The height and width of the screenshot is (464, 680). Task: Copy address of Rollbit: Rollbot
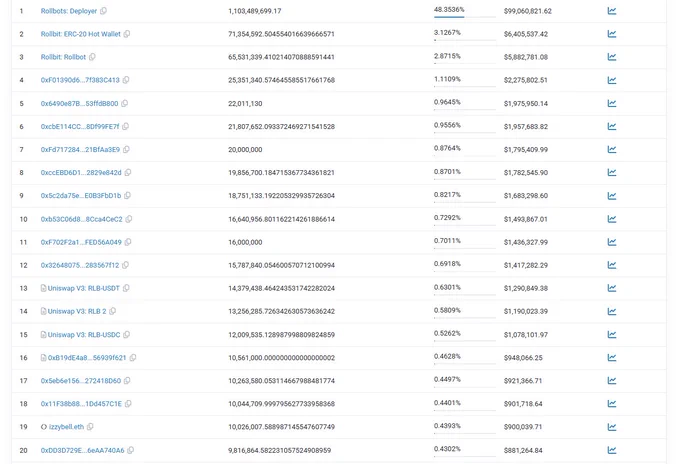click(92, 57)
